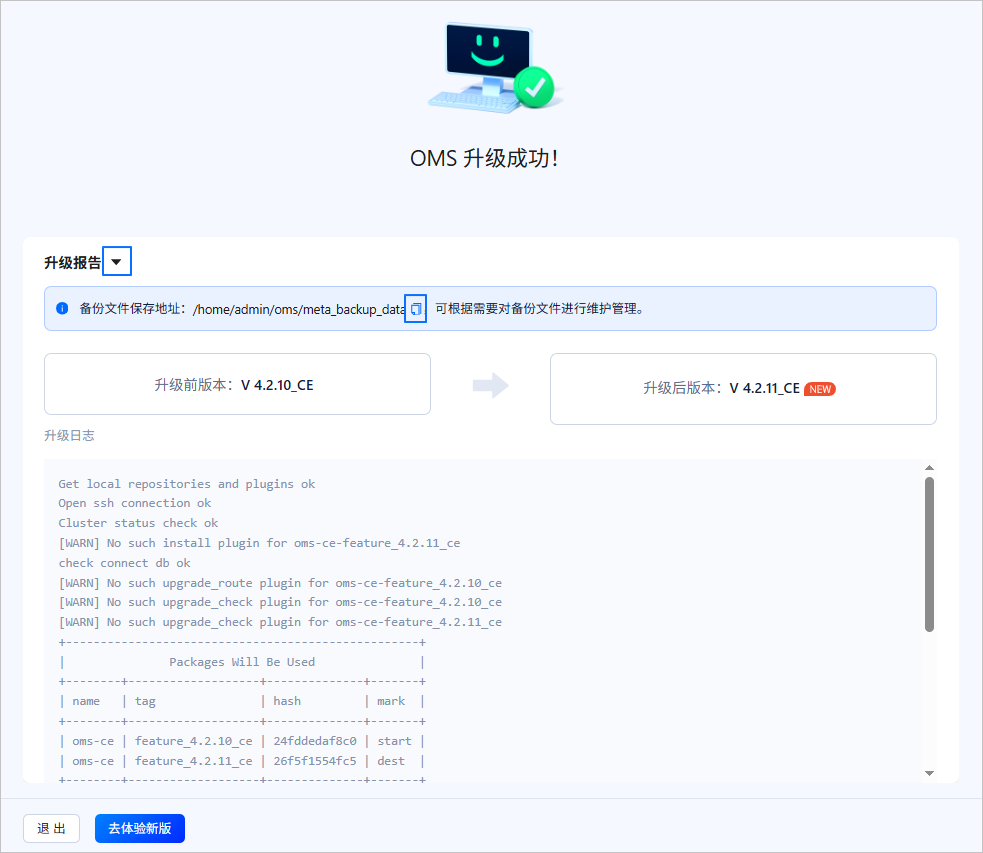Click log line 'check connect db ok'
Image resolution: width=983 pixels, height=853 pixels.
point(125,563)
